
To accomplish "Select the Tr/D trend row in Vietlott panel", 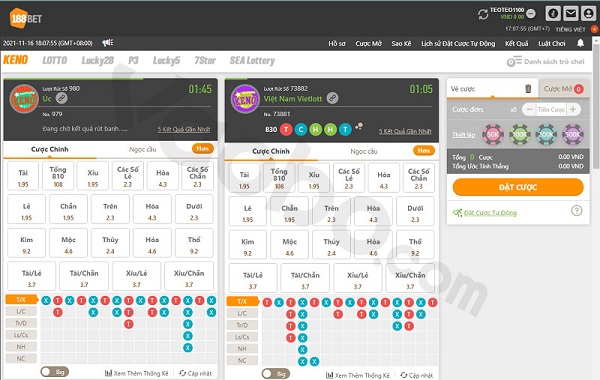I will 242,325.
